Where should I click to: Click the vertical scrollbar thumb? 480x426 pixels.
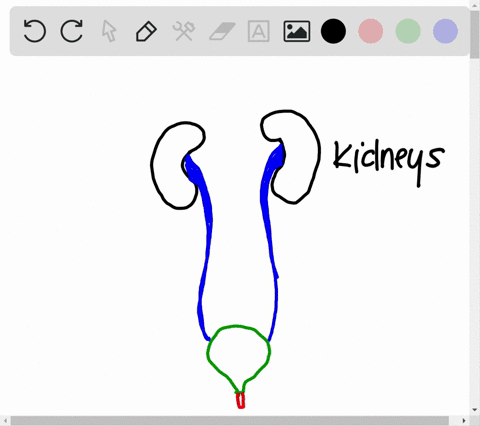coord(475,34)
